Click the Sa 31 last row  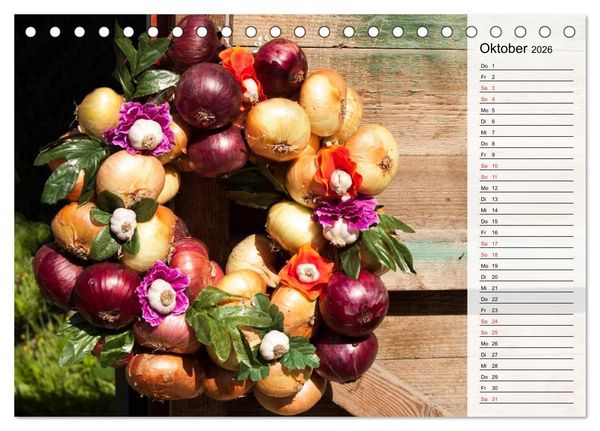(x=527, y=399)
